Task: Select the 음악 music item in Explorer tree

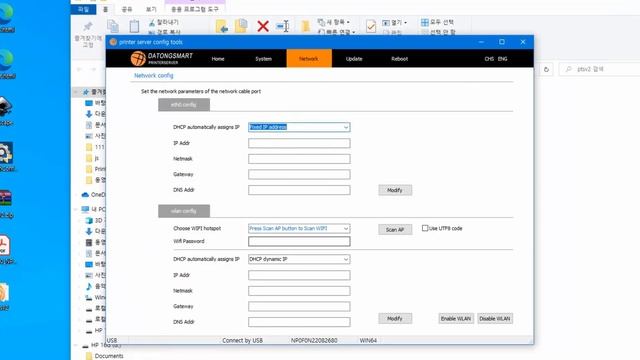Action: pyautogui.click(x=95, y=286)
